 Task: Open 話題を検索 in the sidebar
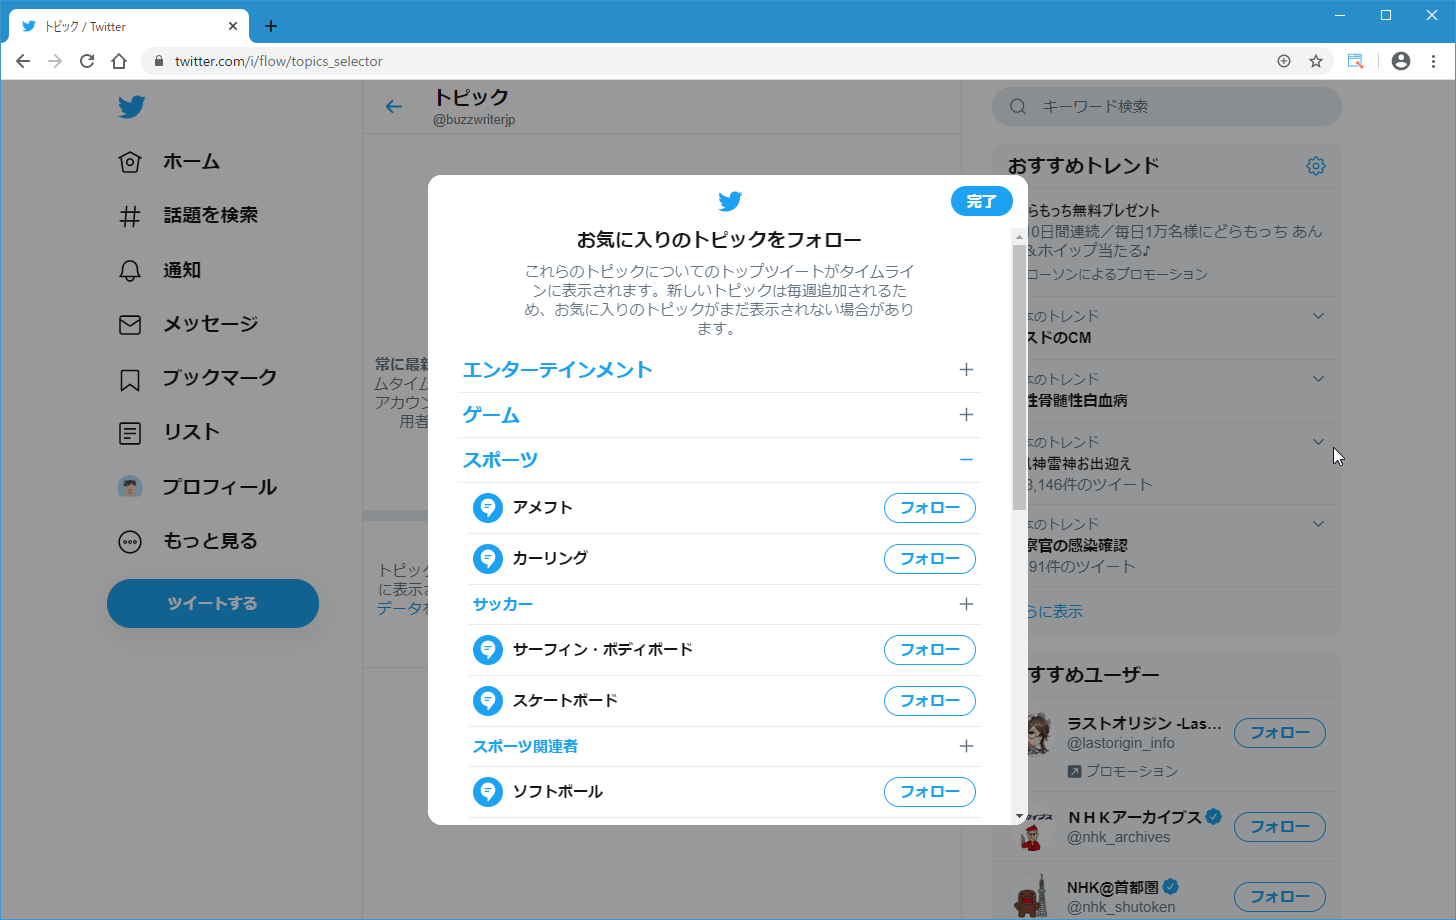[x=188, y=215]
